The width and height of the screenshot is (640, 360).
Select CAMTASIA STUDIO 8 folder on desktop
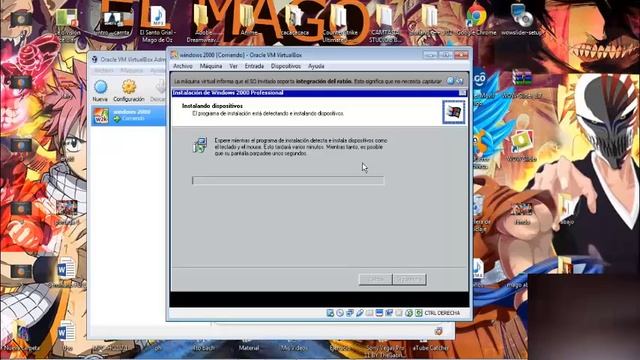coord(384,24)
